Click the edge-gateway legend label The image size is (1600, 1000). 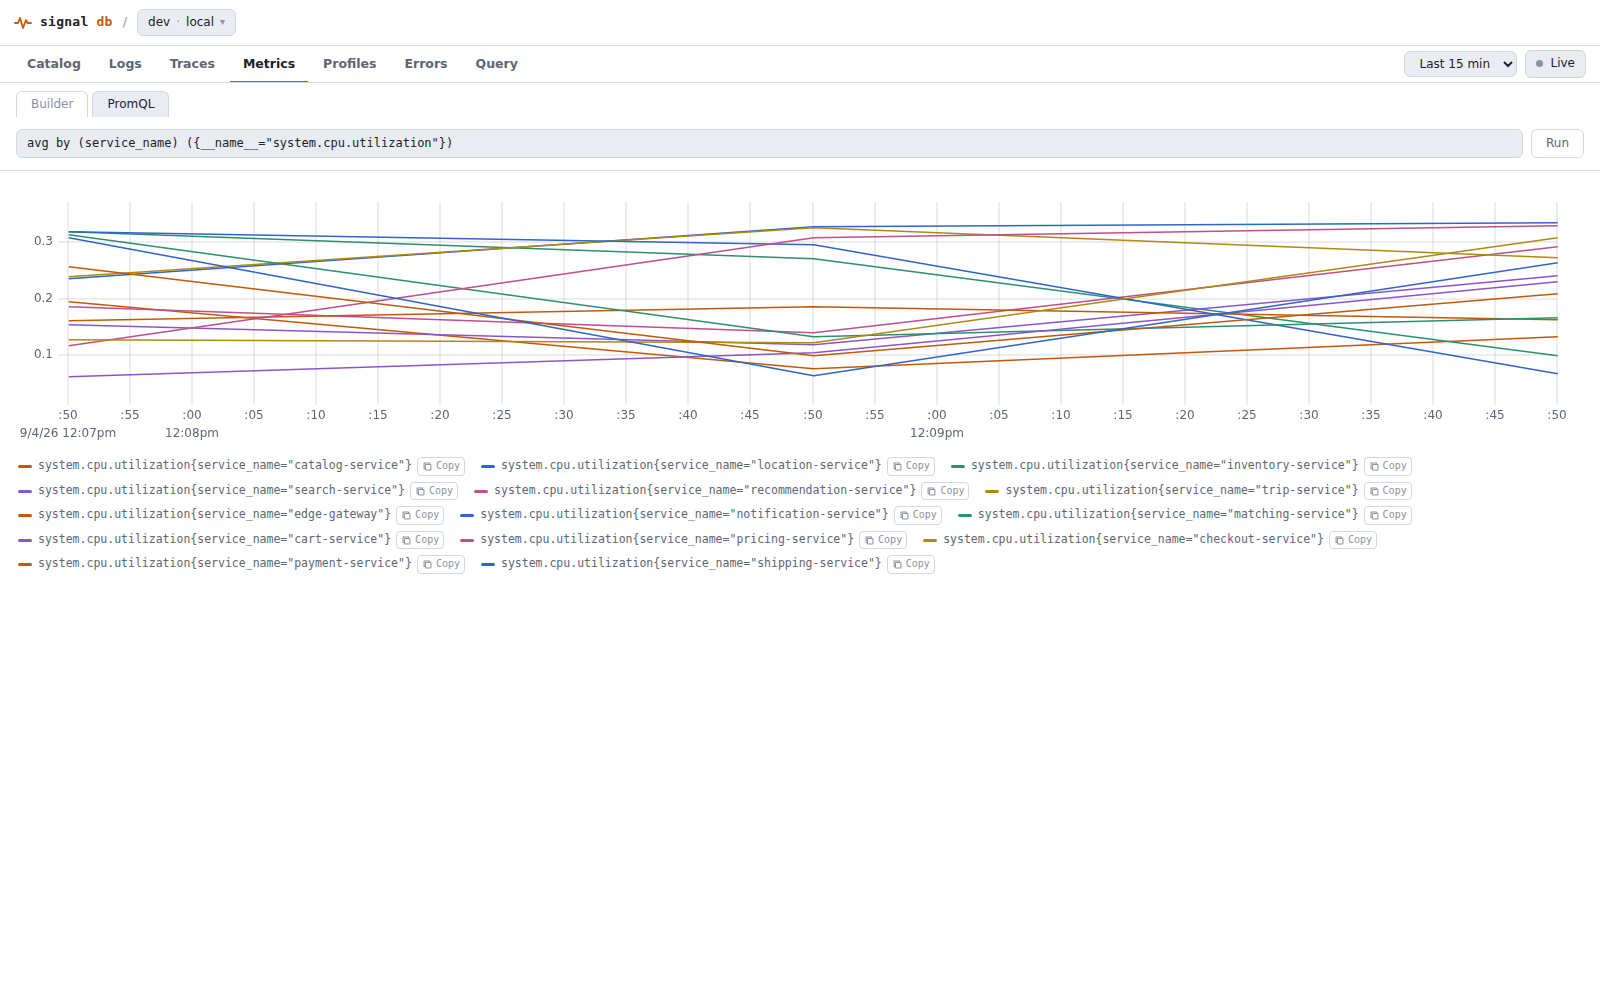pos(214,514)
